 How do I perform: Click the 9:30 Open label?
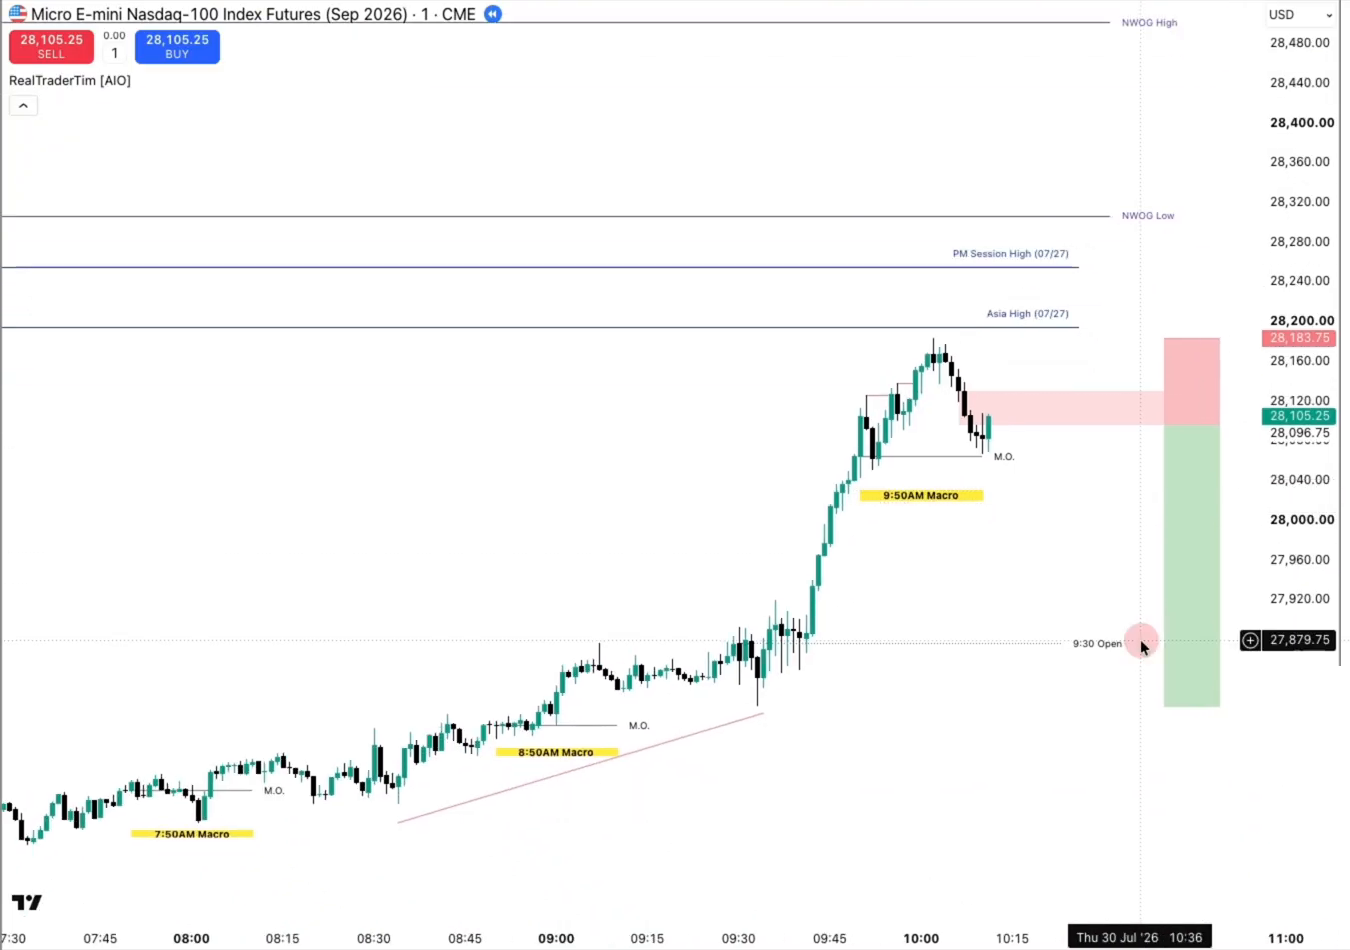[1097, 644]
